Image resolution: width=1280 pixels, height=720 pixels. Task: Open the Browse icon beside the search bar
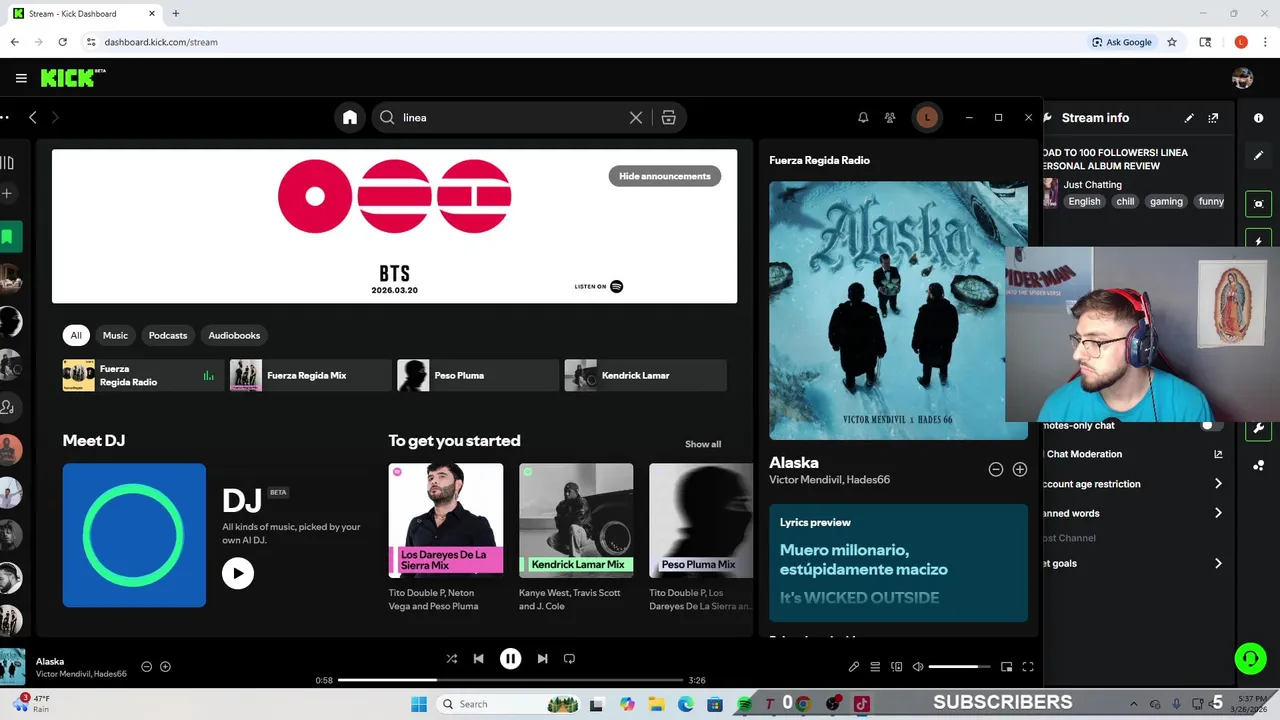(669, 118)
